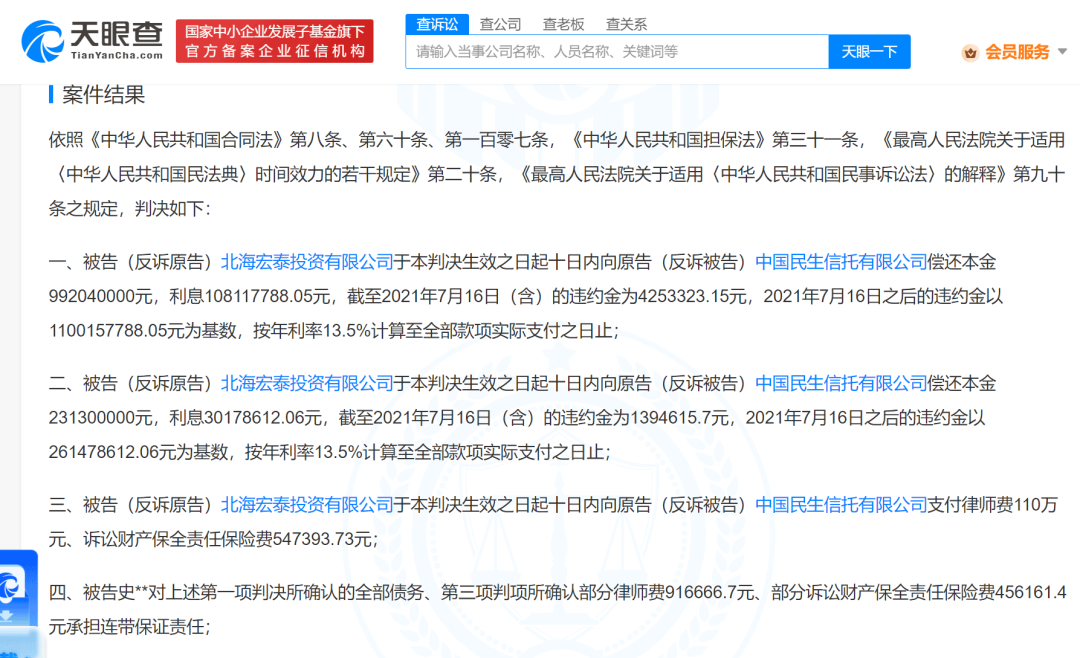Click the base amount 261478612.06元 text
The width and height of the screenshot is (1080, 658).
112,452
